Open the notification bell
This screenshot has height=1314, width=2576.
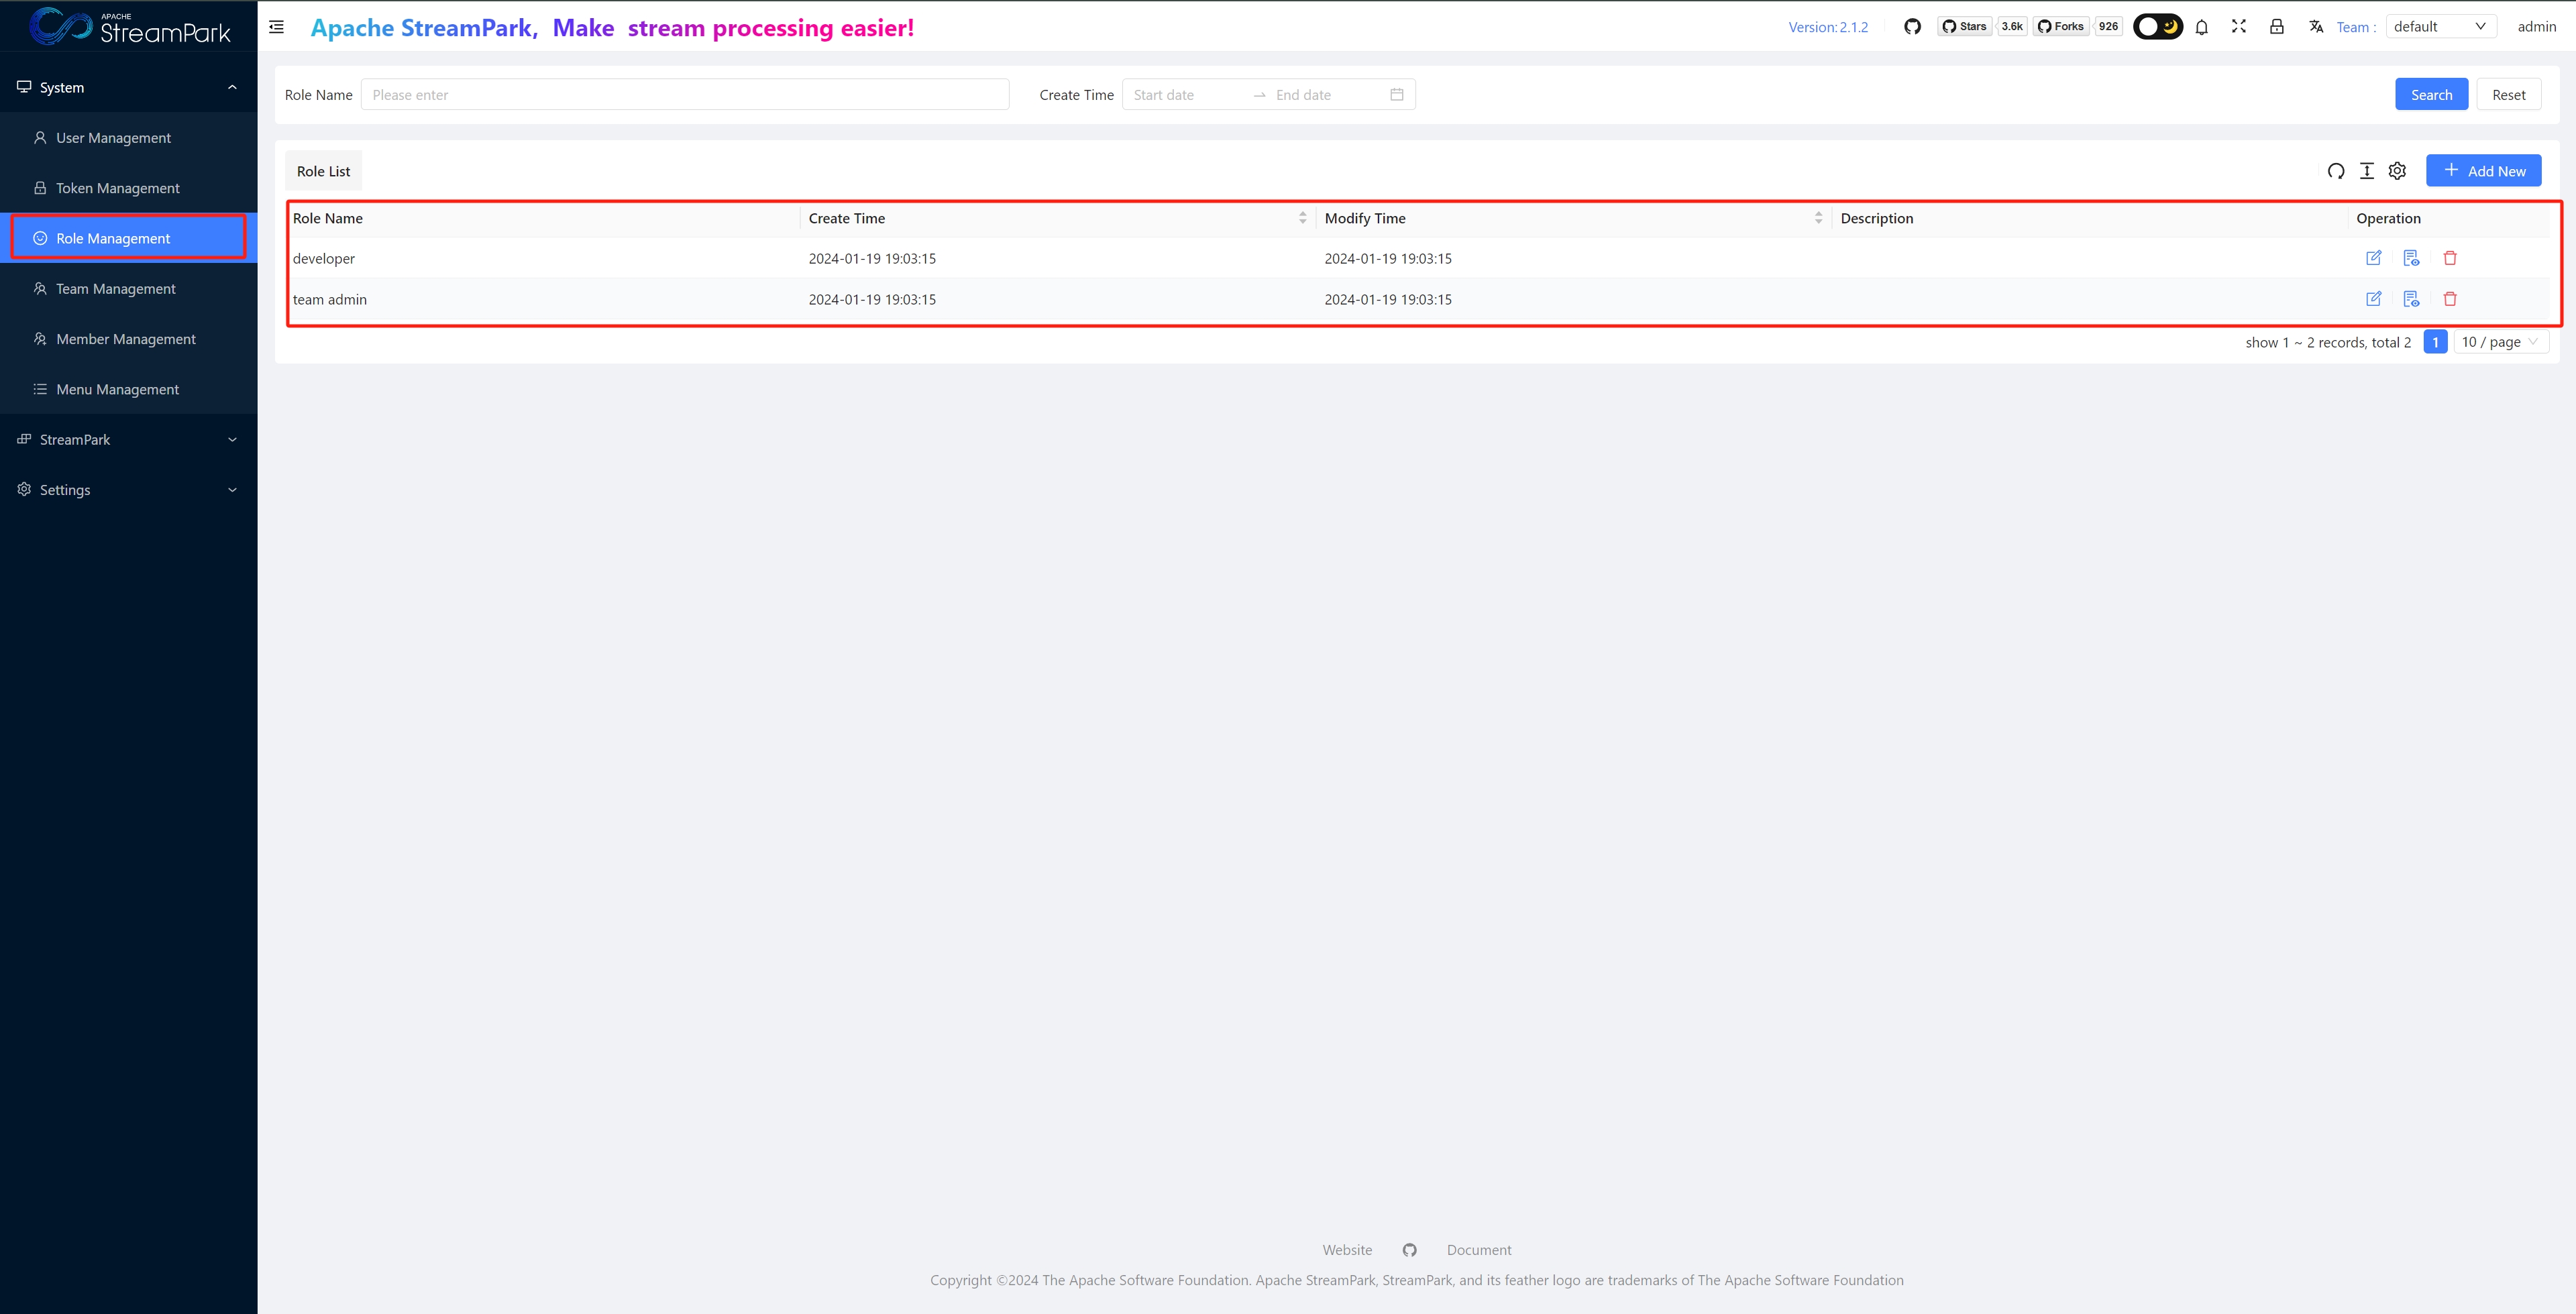pyautogui.click(x=2202, y=27)
